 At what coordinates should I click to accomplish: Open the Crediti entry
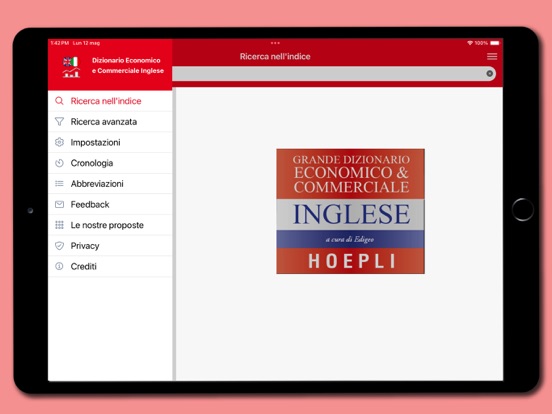(x=110, y=266)
